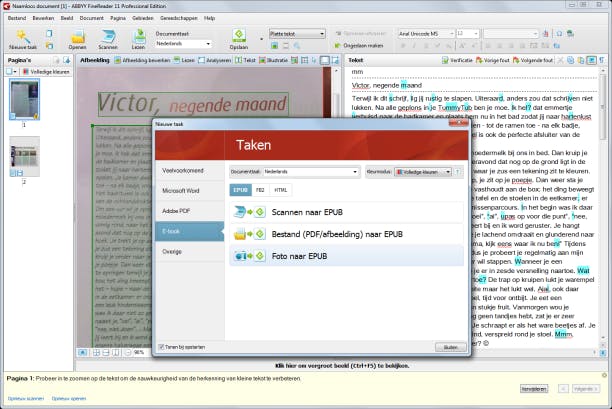Click the Opslaan save icon
This screenshot has height=409, width=612.
tap(238, 36)
